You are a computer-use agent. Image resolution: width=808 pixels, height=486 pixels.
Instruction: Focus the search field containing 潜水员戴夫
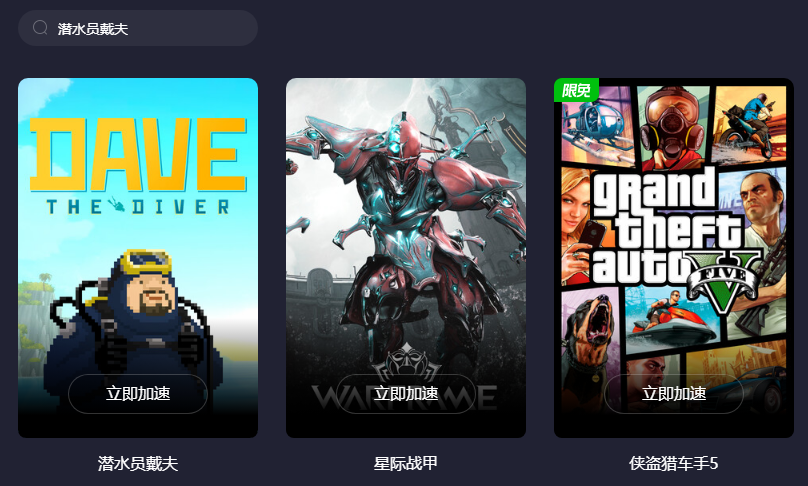pyautogui.click(x=138, y=28)
